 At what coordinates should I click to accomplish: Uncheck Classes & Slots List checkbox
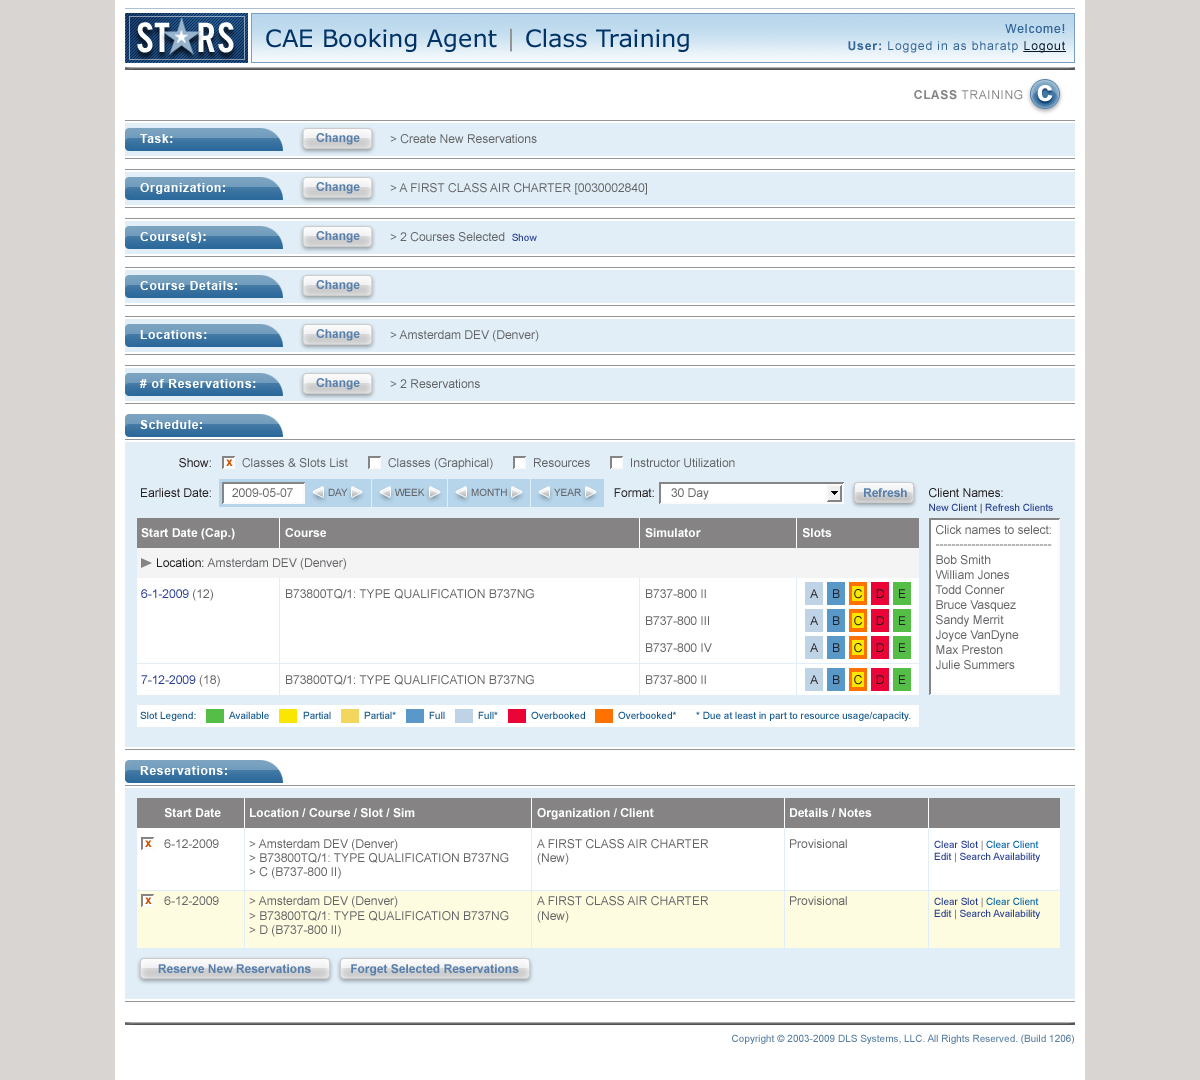(229, 463)
